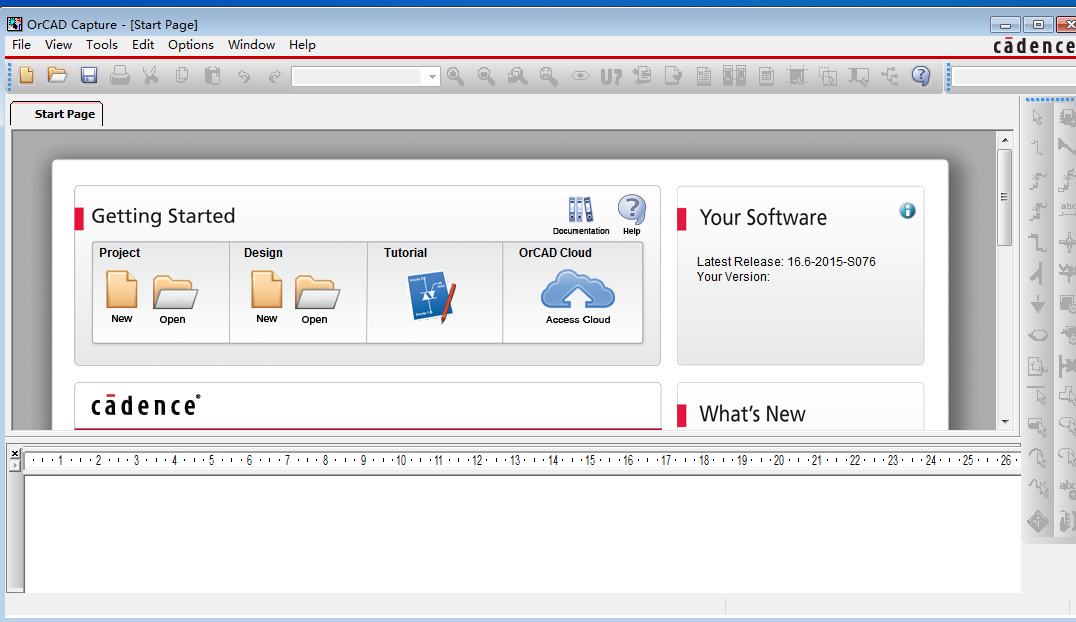Click the Zoom Out magnifier icon

point(487,76)
